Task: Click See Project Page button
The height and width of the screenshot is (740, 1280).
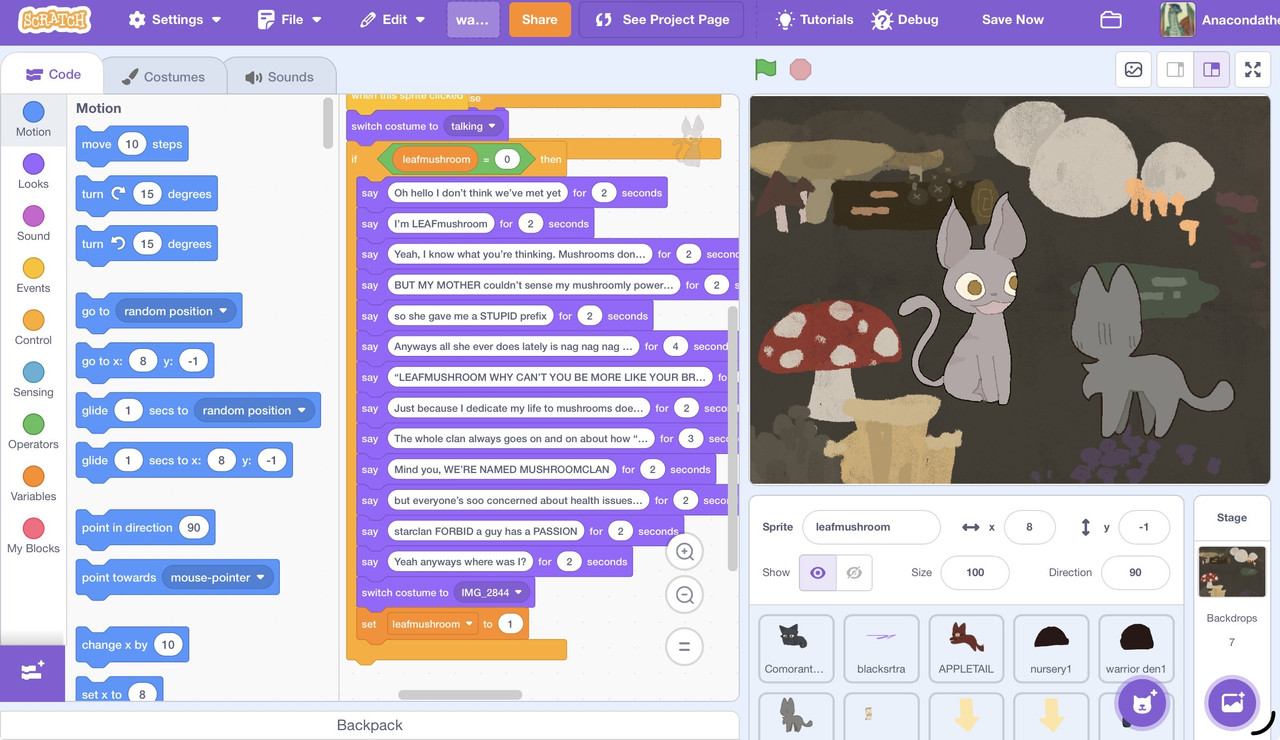Action: [x=662, y=19]
